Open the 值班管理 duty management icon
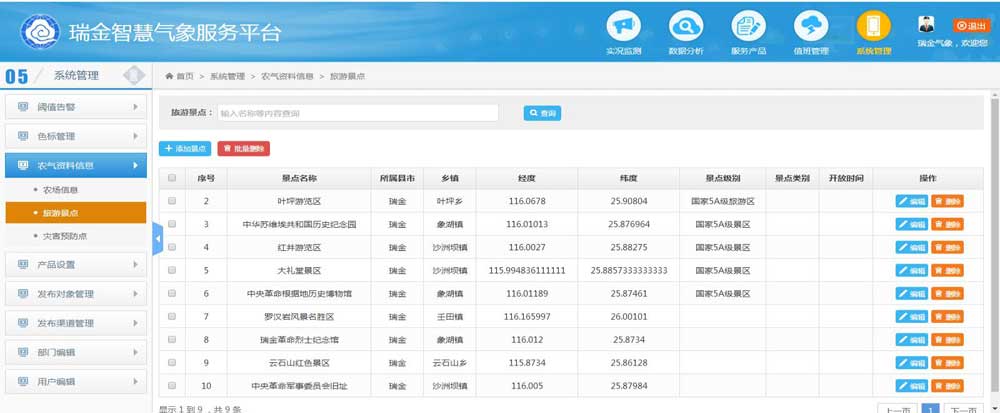The width and height of the screenshot is (1000, 413). pos(810,26)
